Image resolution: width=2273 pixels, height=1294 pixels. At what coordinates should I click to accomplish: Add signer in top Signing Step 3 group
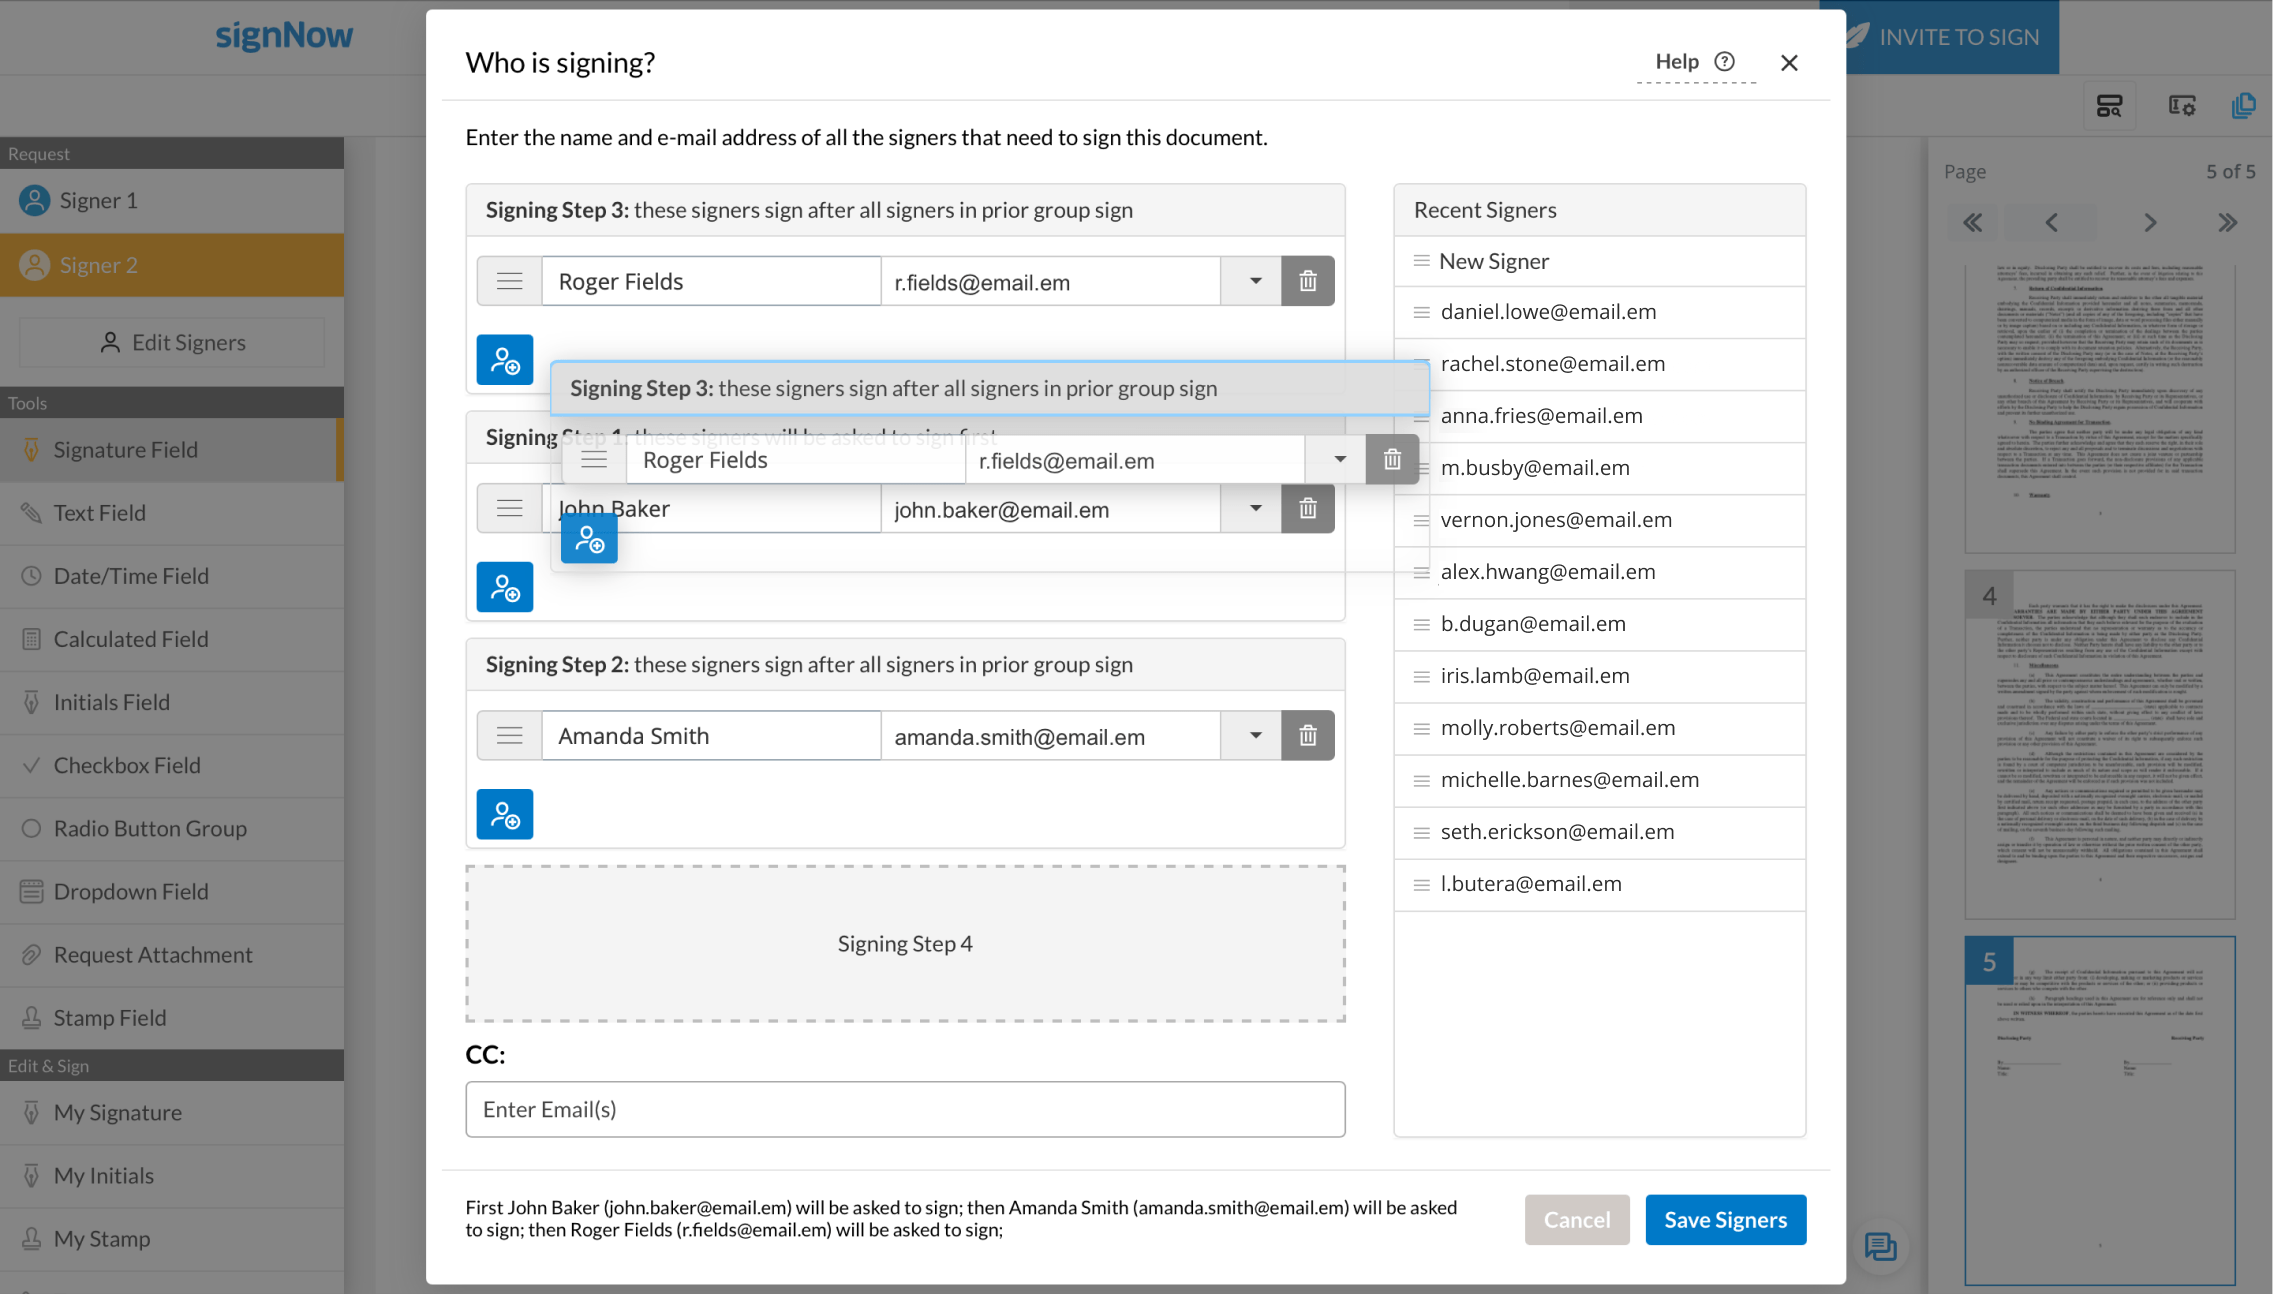pyautogui.click(x=504, y=360)
